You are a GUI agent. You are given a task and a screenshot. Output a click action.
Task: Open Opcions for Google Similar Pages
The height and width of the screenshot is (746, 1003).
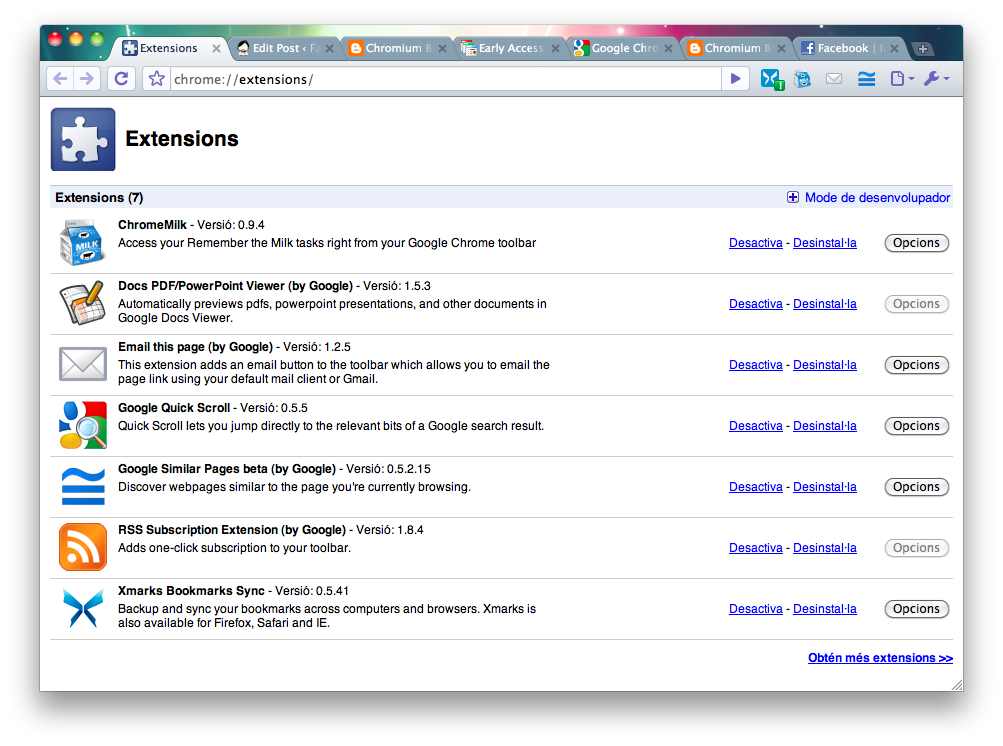916,487
